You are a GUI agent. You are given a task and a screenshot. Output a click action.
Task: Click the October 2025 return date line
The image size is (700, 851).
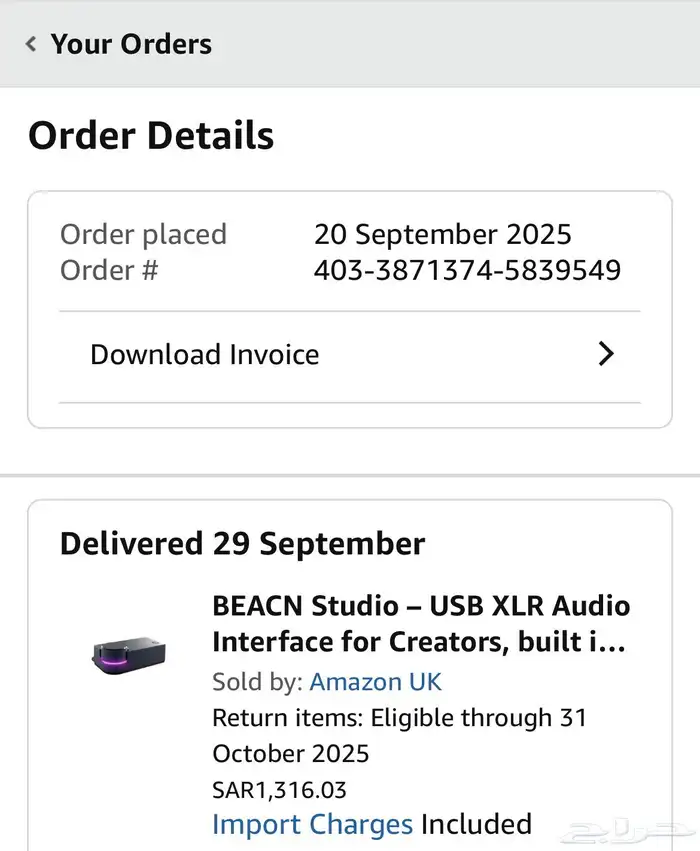click(290, 753)
